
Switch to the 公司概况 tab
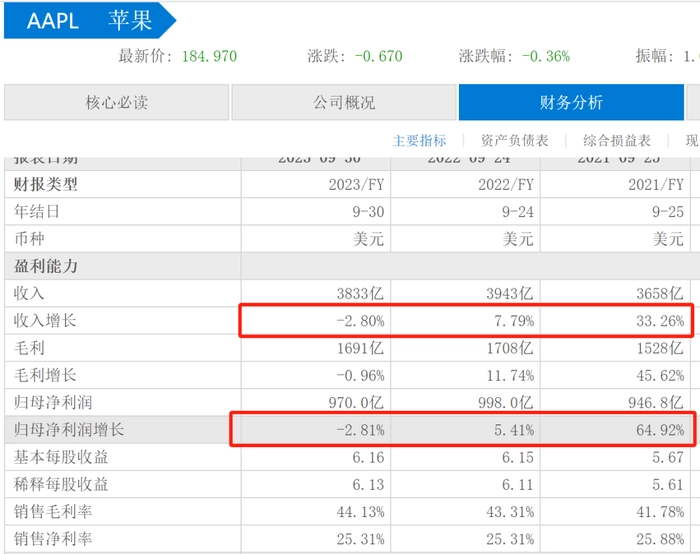(342, 103)
